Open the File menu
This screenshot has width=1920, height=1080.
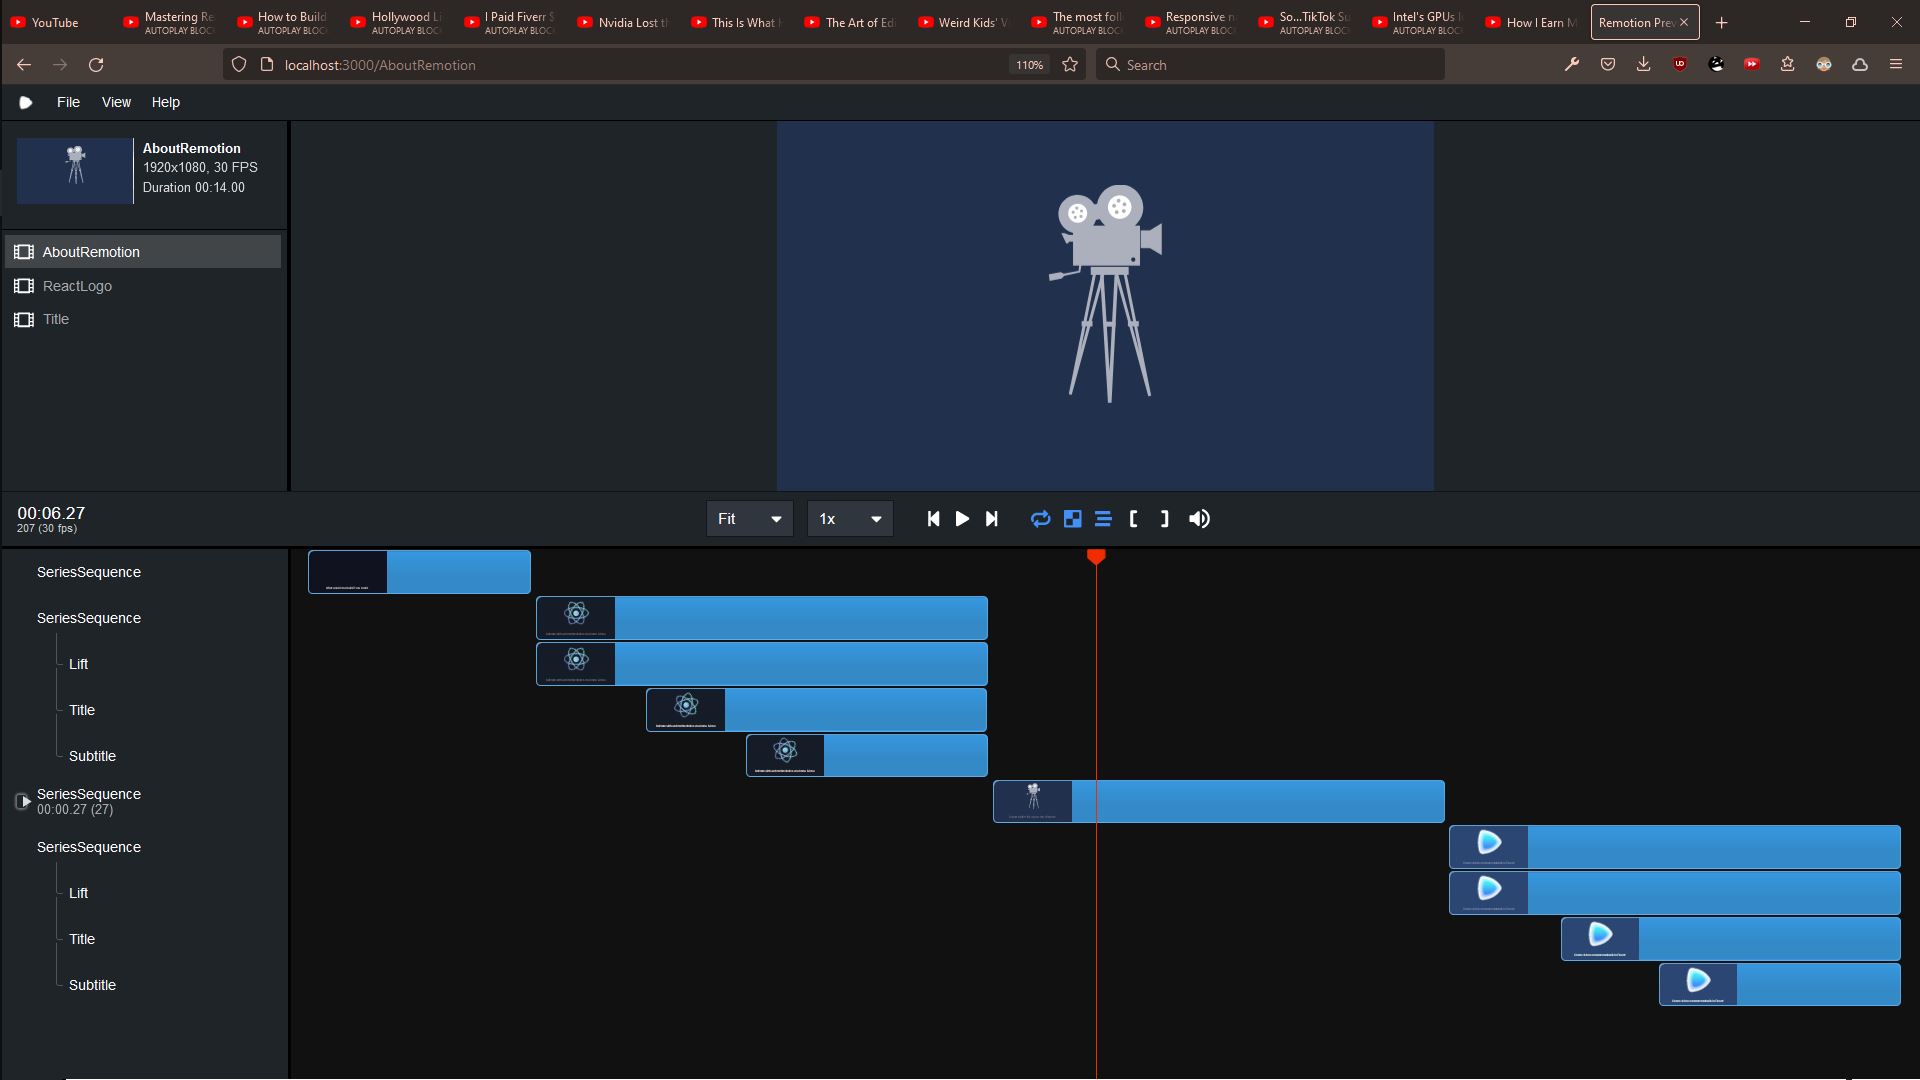68,102
